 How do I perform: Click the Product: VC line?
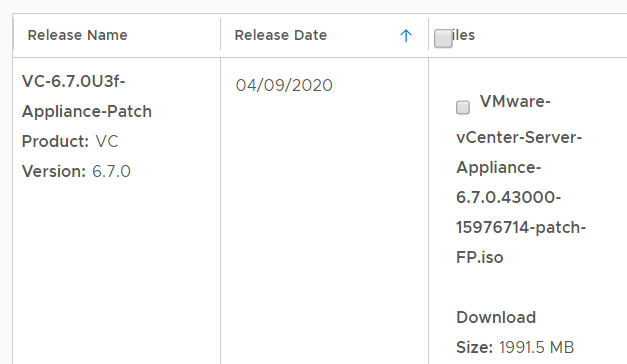coord(70,142)
